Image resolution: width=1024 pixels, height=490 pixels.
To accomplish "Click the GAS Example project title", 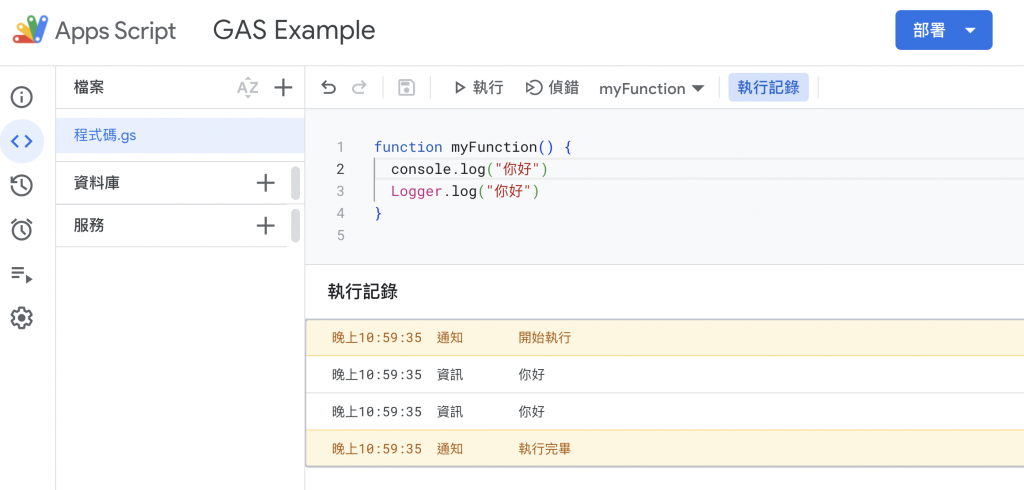I will (x=294, y=30).
